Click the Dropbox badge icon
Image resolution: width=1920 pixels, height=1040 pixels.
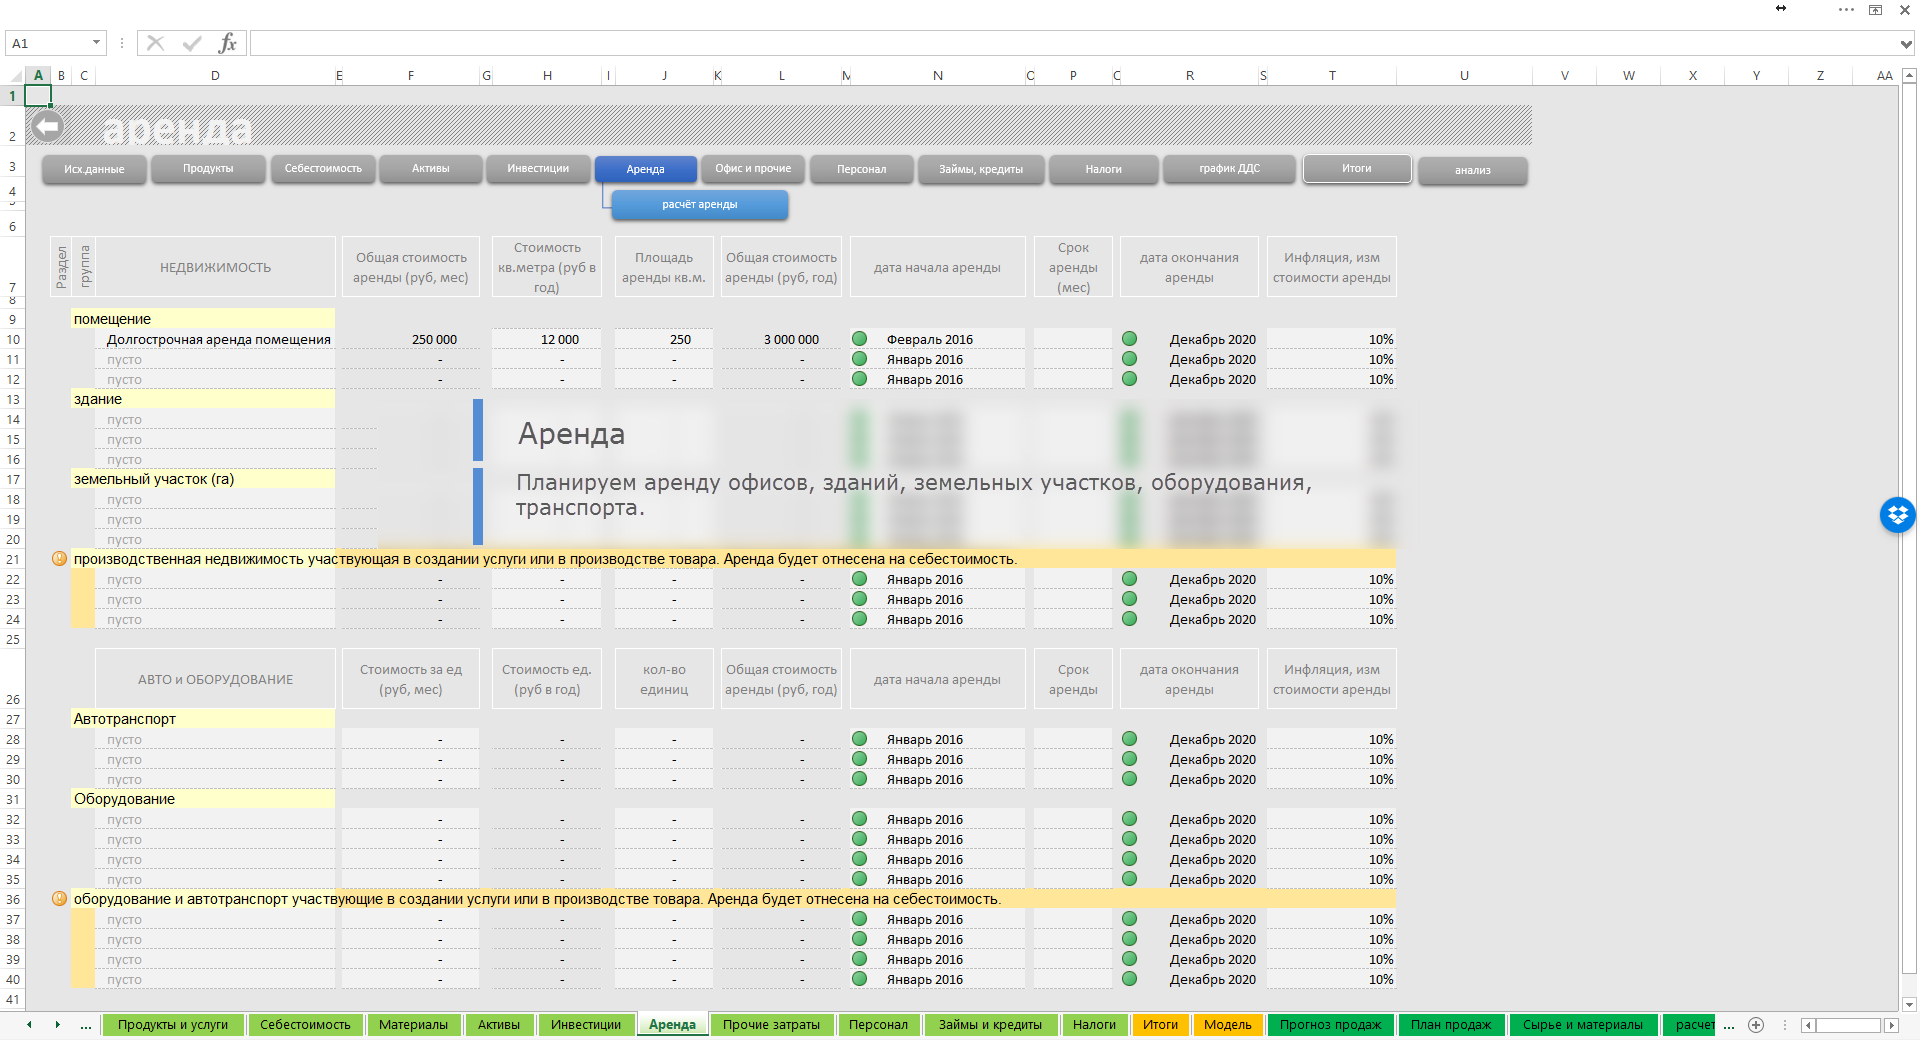pos(1897,515)
